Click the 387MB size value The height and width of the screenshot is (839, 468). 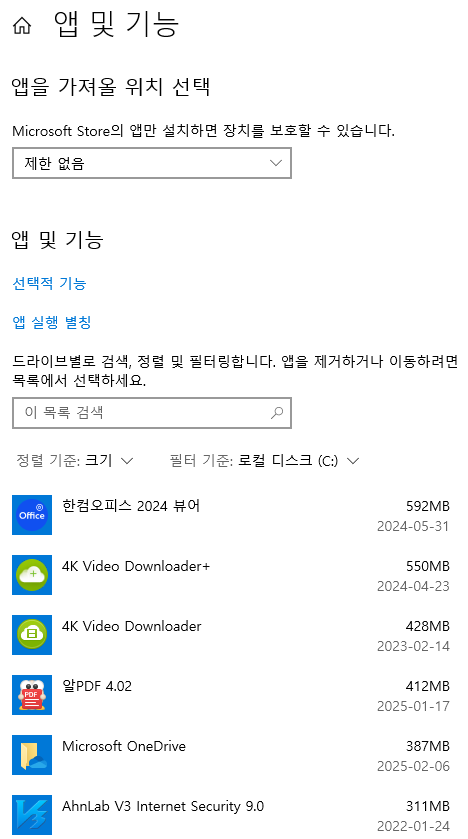click(427, 745)
